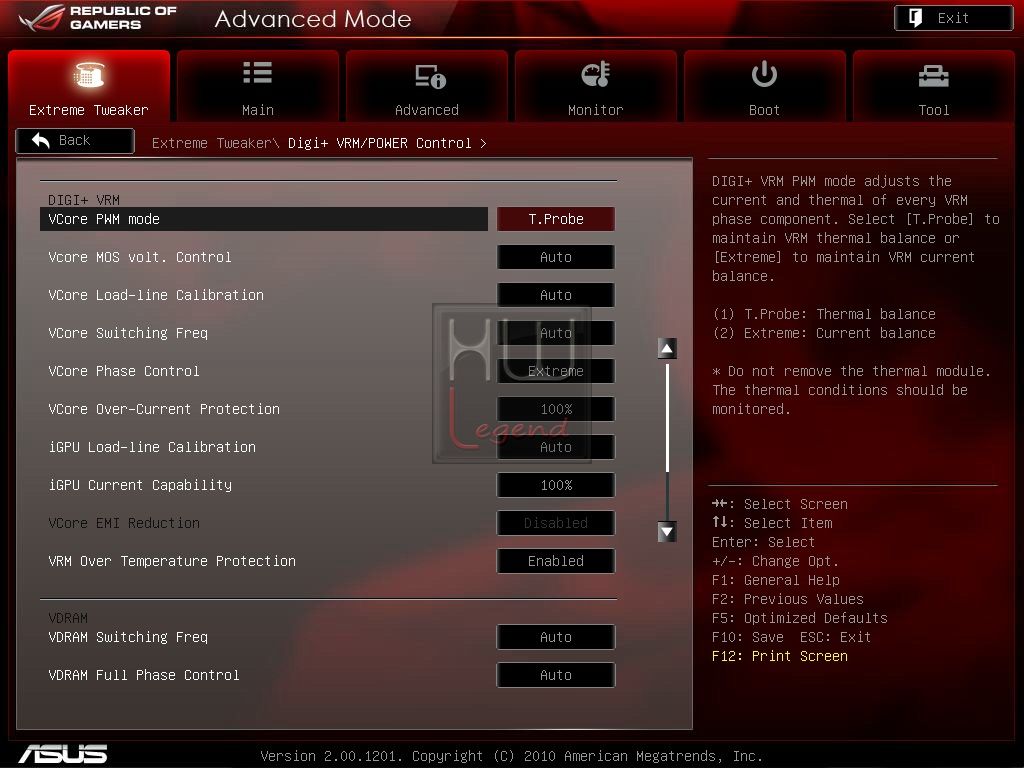
Task: Click the Republic of Gamers logo
Action: coord(98,18)
